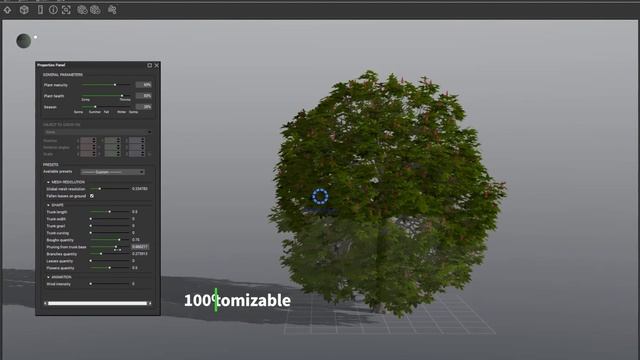This screenshot has width=640, height=360.
Task: Click the rightmost globe-and-nodes toolbar icon
Action: point(112,10)
